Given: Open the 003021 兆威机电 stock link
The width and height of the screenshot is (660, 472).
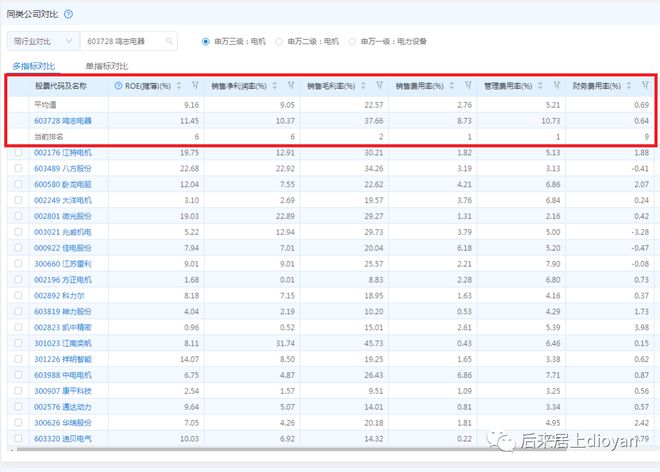Looking at the screenshot, I should point(63,232).
